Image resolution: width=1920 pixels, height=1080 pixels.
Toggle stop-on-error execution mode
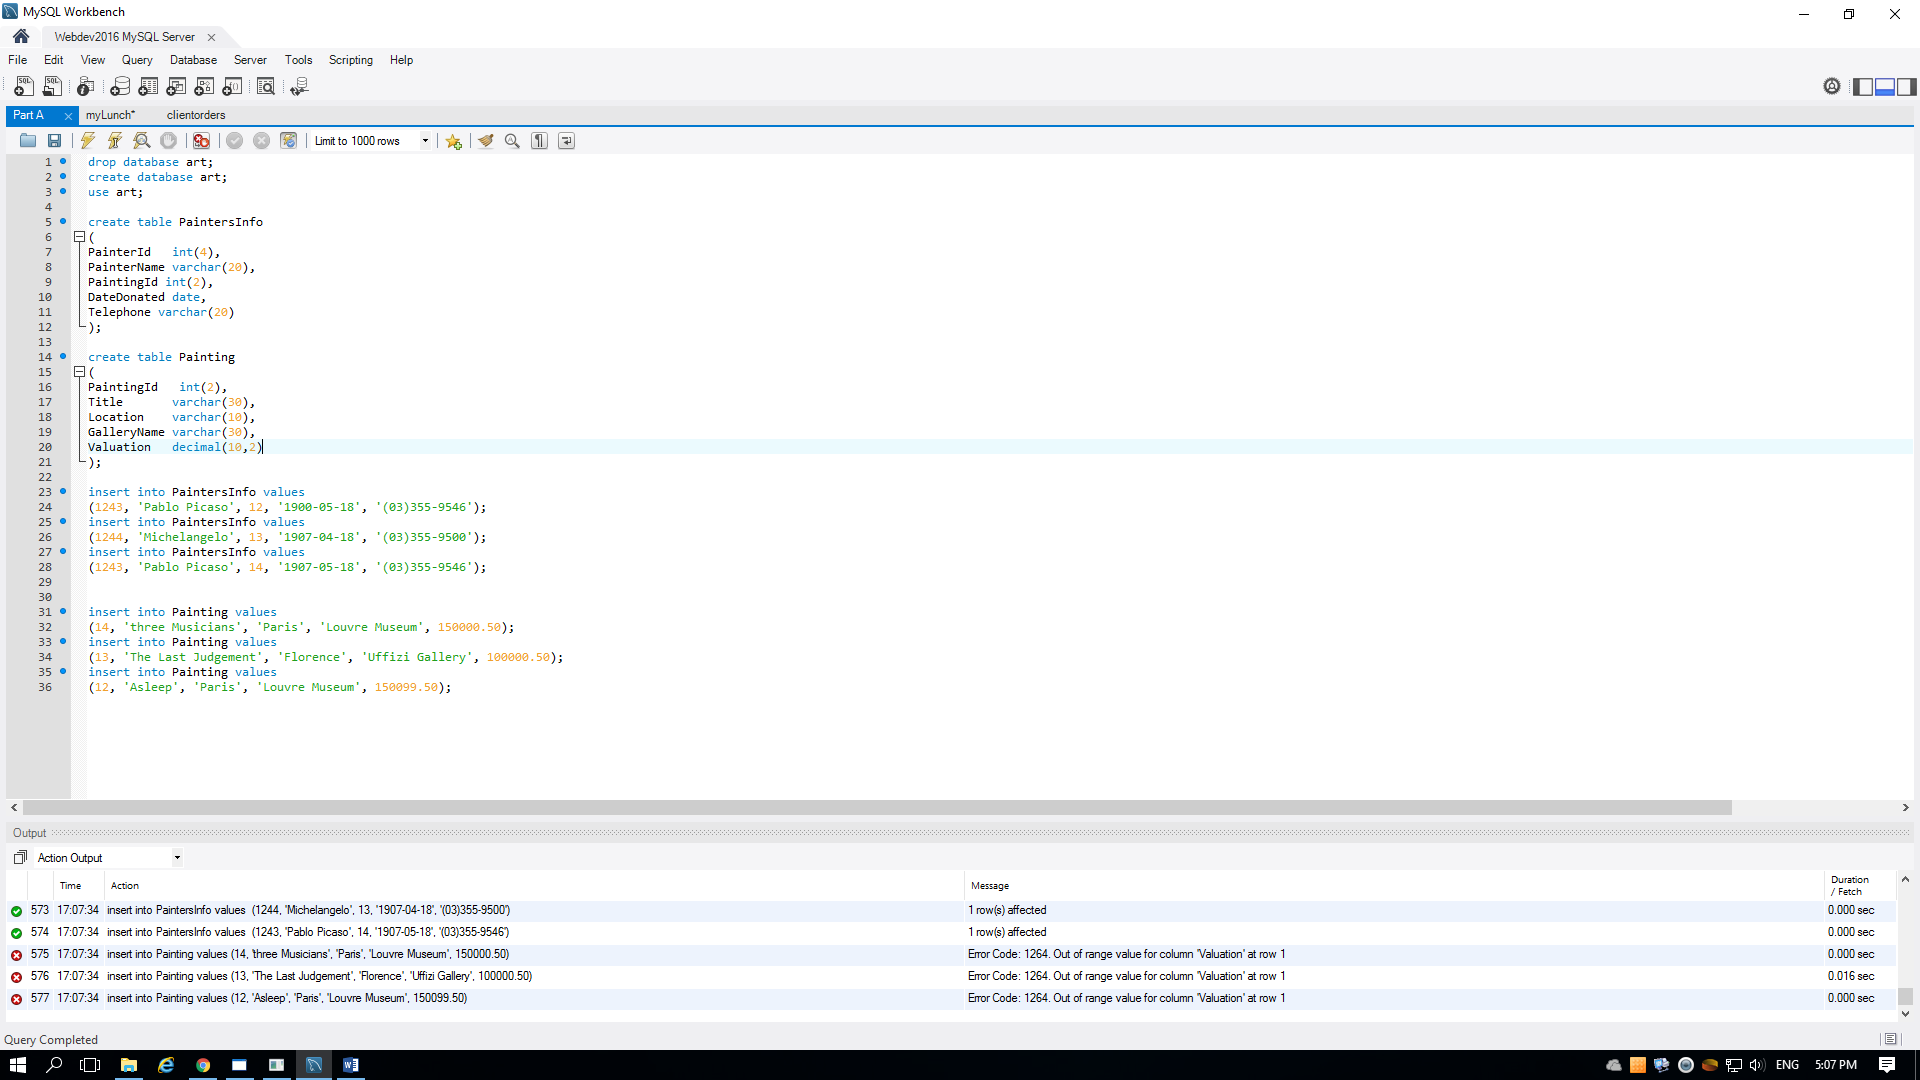[x=202, y=141]
